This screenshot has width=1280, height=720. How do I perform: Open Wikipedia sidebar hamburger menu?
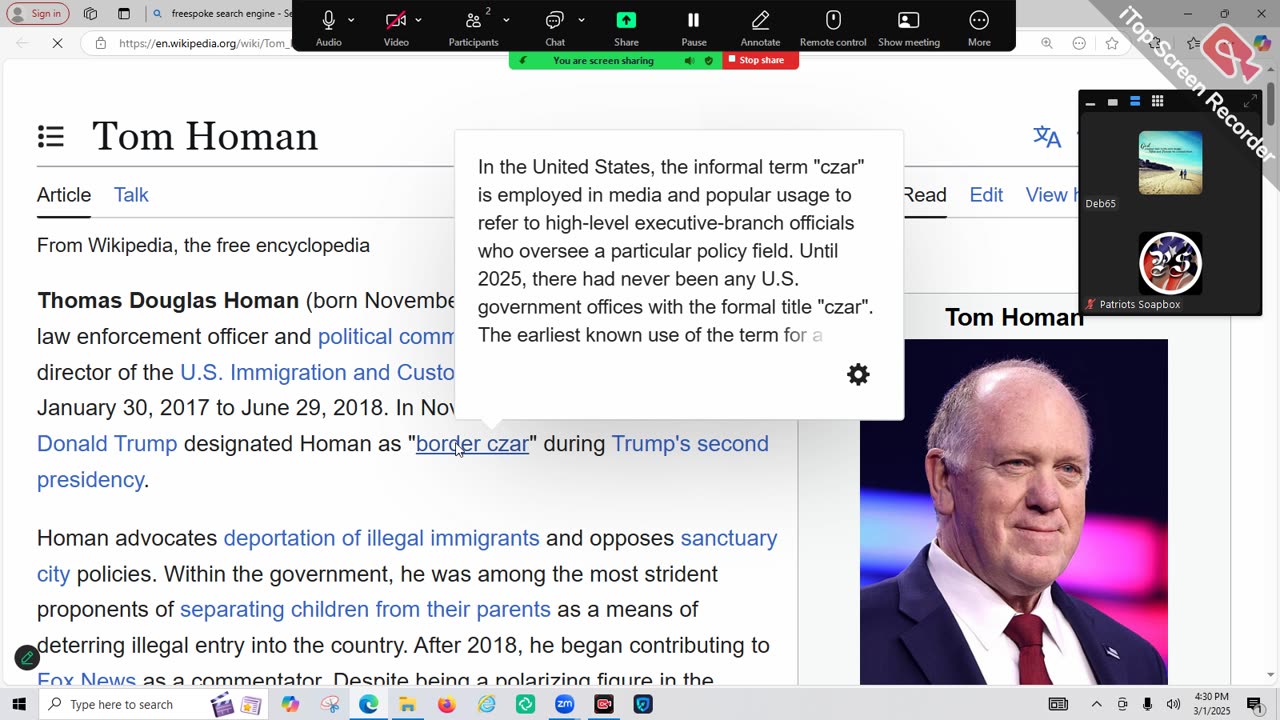(51, 136)
